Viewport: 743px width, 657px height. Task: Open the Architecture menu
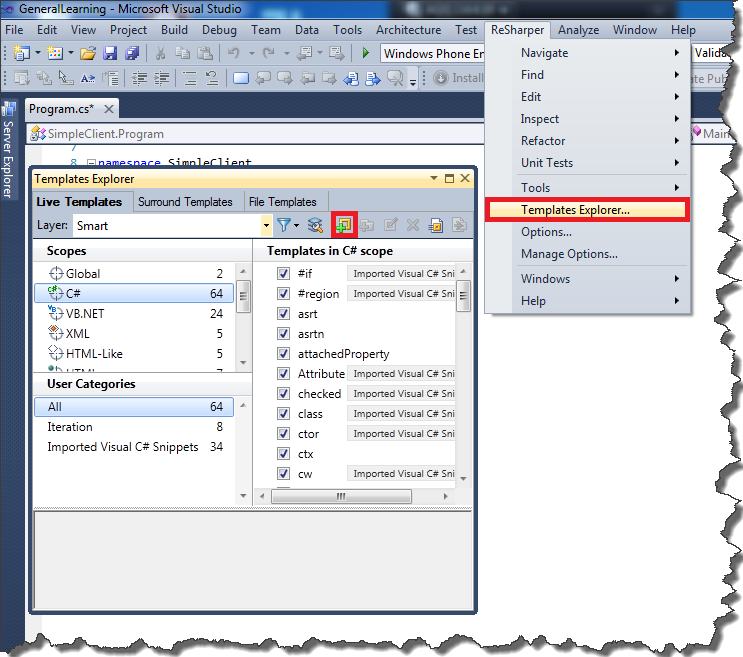pyautogui.click(x=408, y=30)
